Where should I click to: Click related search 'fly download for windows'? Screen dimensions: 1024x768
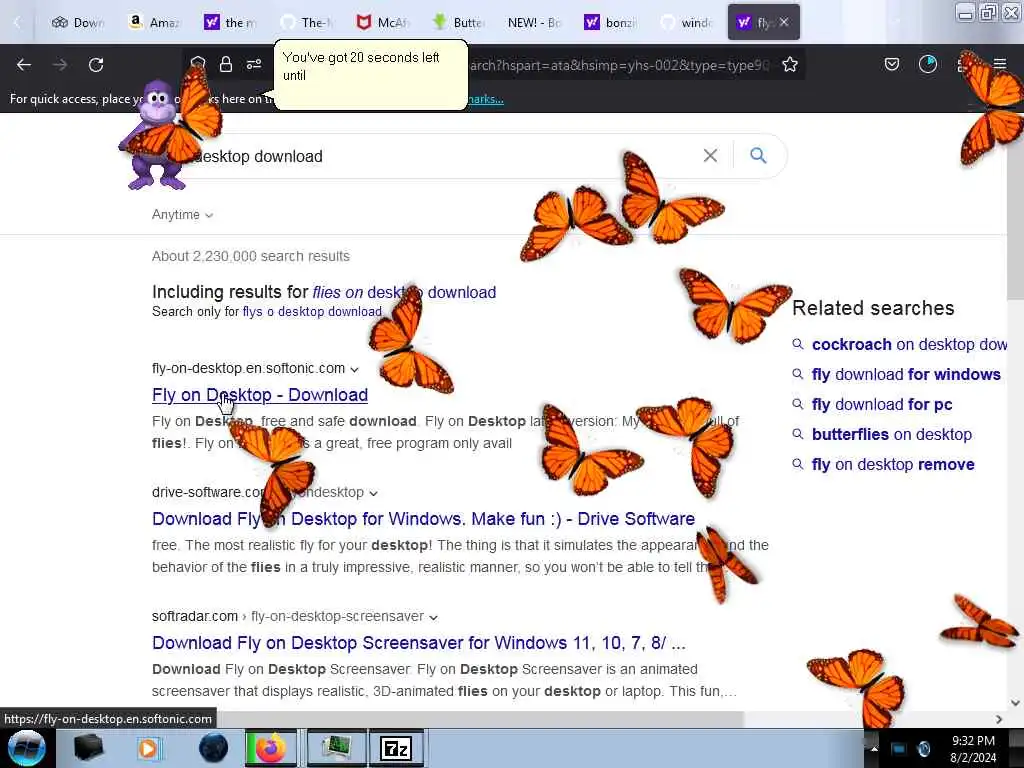tap(906, 374)
